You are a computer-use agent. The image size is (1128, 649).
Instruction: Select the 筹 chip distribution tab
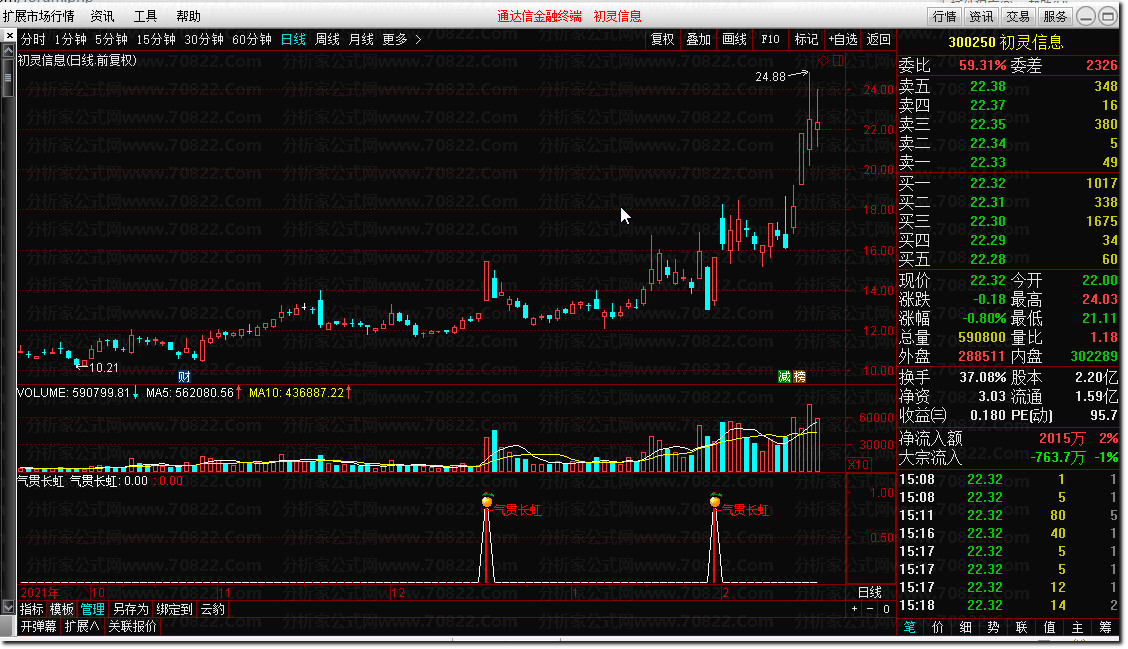[1106, 627]
